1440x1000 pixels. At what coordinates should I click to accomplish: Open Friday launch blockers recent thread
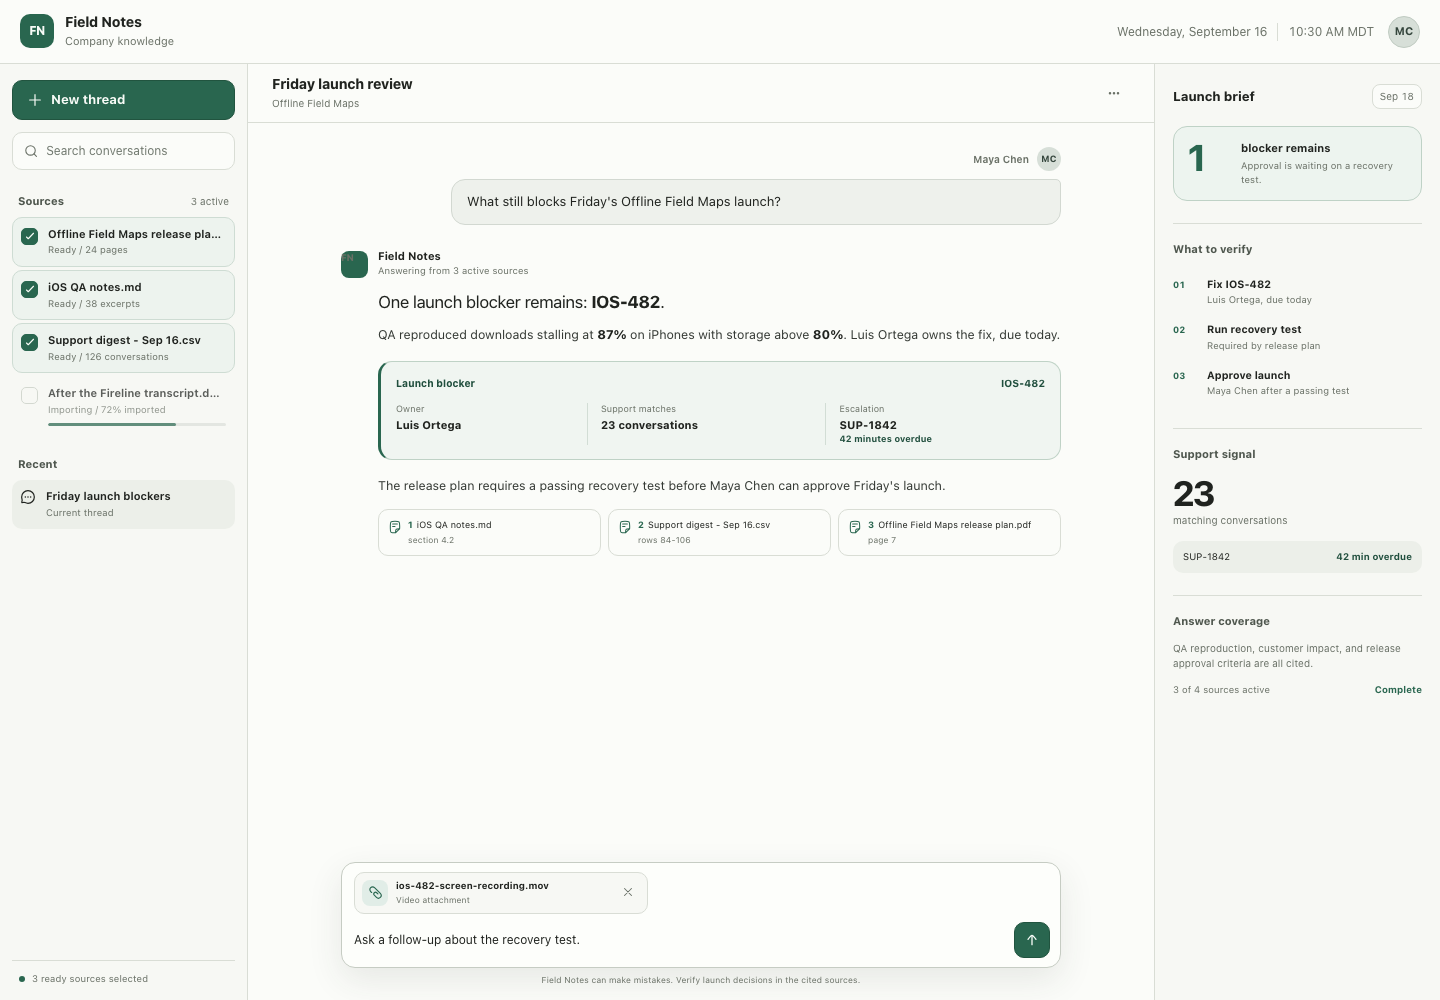pos(123,504)
